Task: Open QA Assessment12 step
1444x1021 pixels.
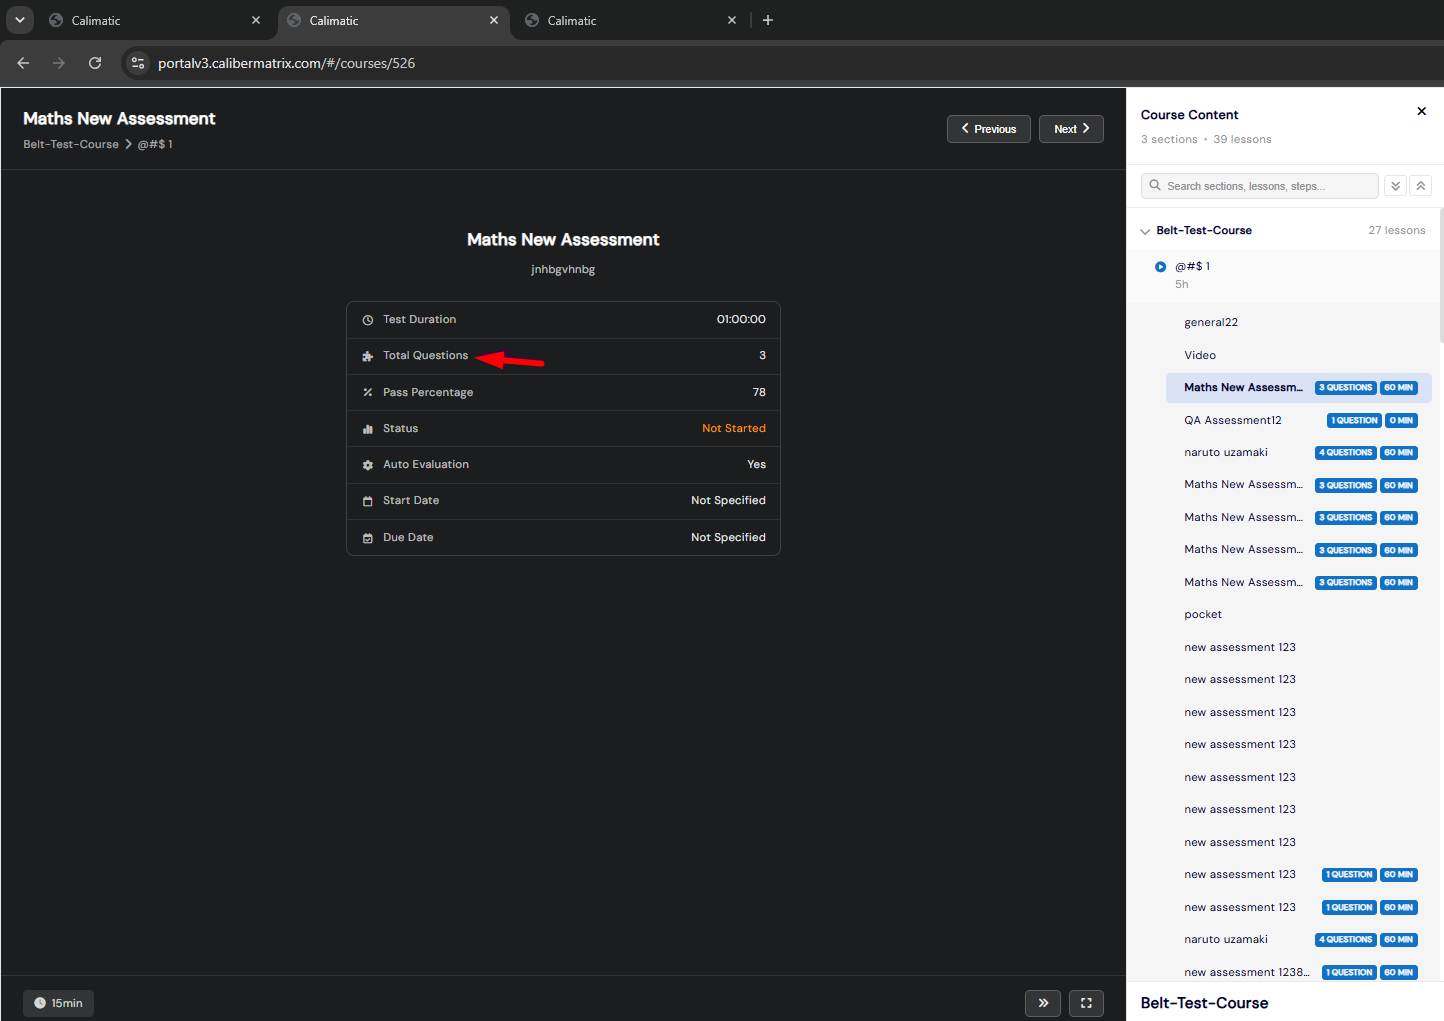Action: [x=1232, y=420]
